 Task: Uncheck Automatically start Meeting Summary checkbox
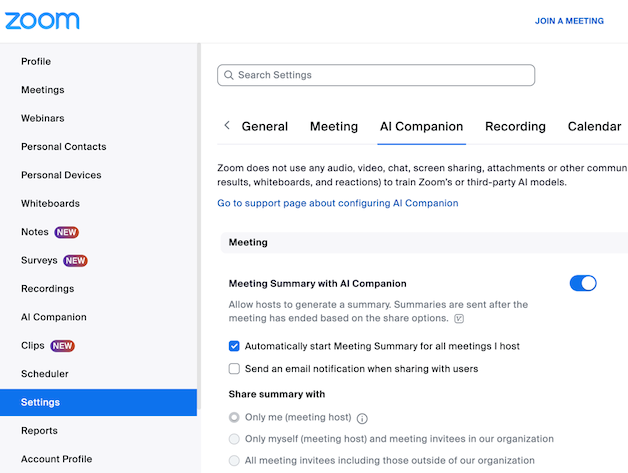tap(234, 346)
